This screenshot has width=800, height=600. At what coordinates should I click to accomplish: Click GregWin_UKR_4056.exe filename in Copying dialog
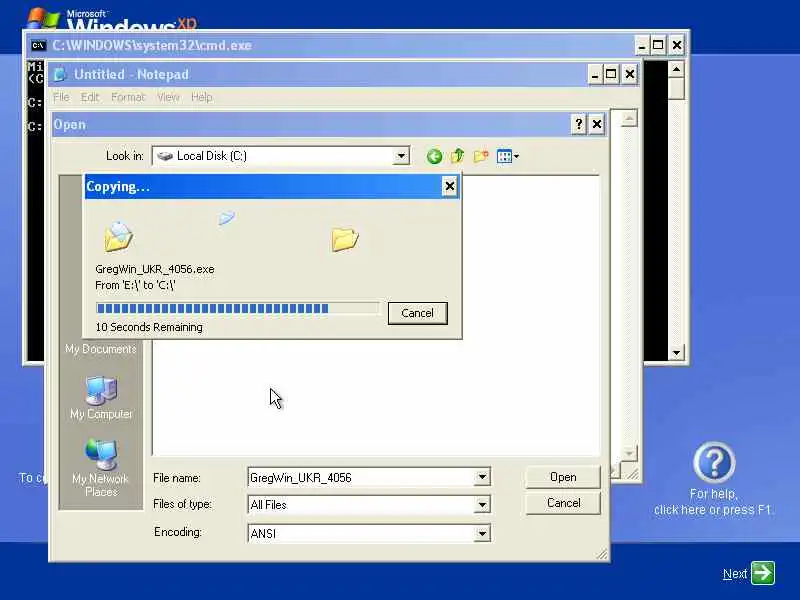155,269
